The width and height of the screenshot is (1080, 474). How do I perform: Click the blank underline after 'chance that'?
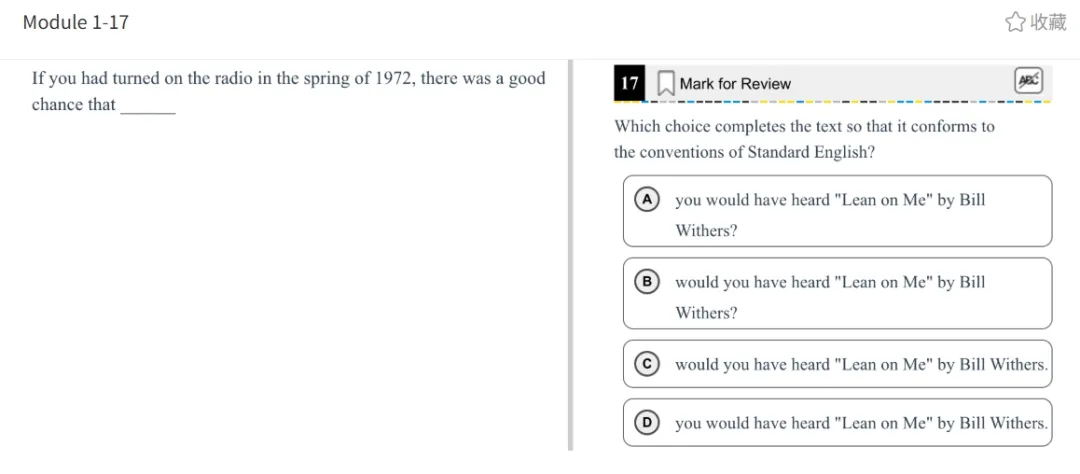point(148,108)
